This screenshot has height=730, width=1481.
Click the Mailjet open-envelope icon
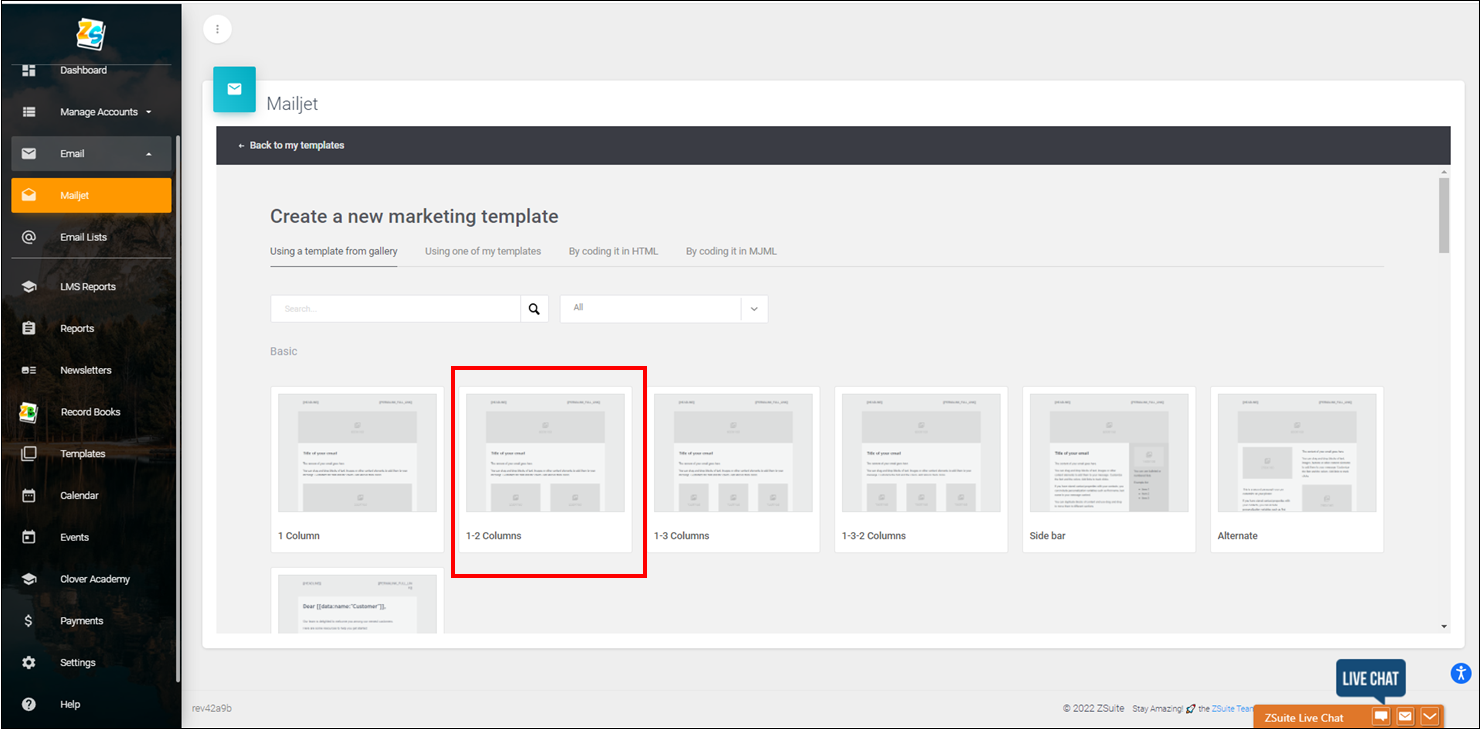coord(29,195)
